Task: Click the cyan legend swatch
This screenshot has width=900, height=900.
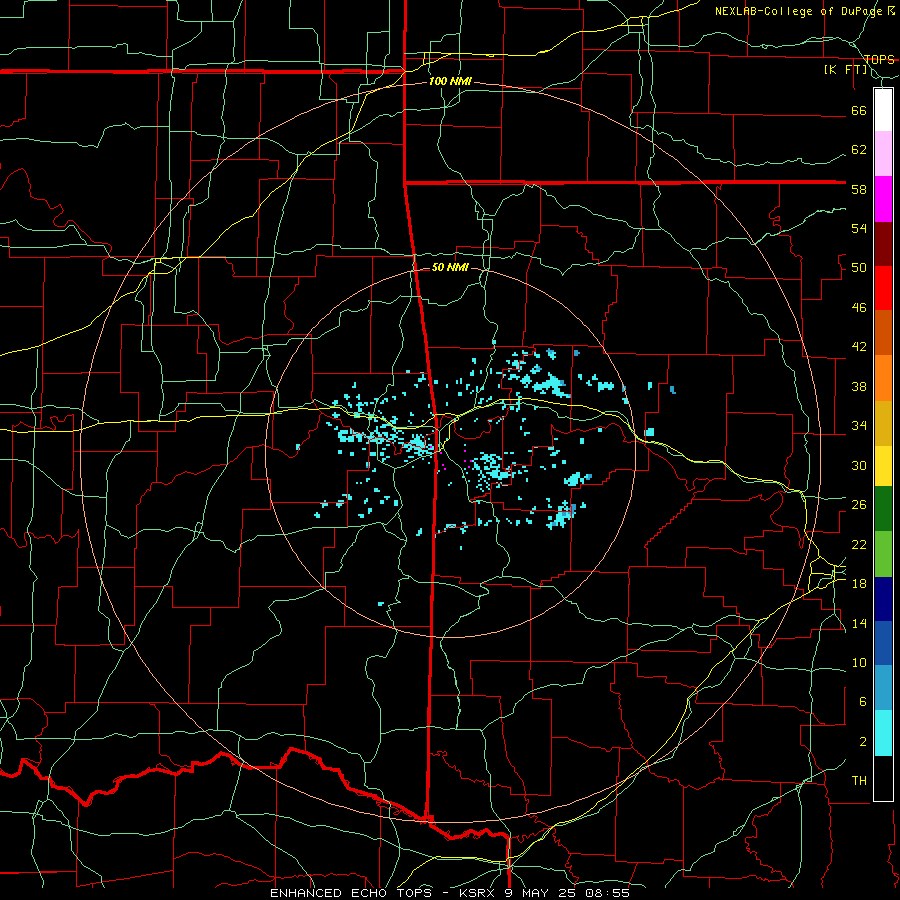Action: point(883,733)
